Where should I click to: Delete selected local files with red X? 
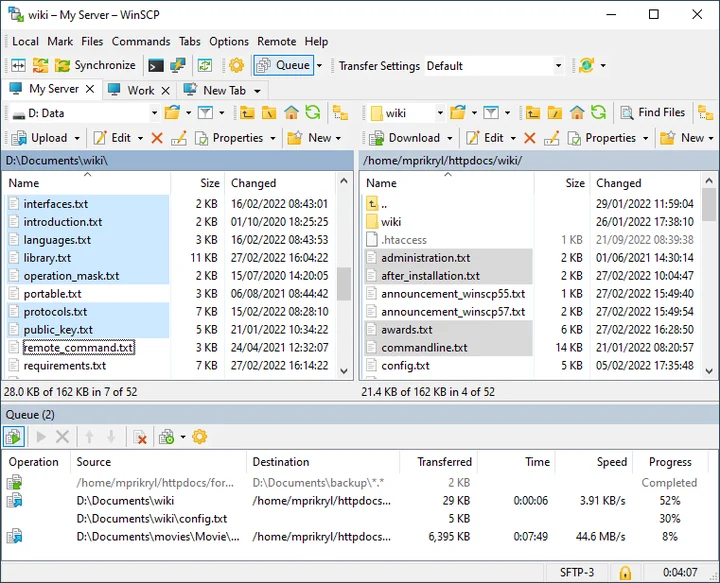[157, 138]
